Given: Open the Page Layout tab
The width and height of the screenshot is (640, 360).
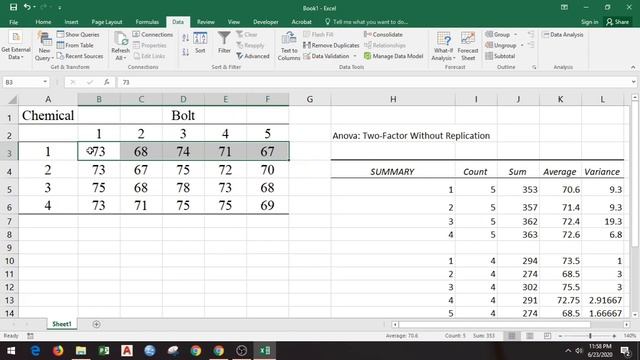Looking at the screenshot, I should [x=107, y=22].
